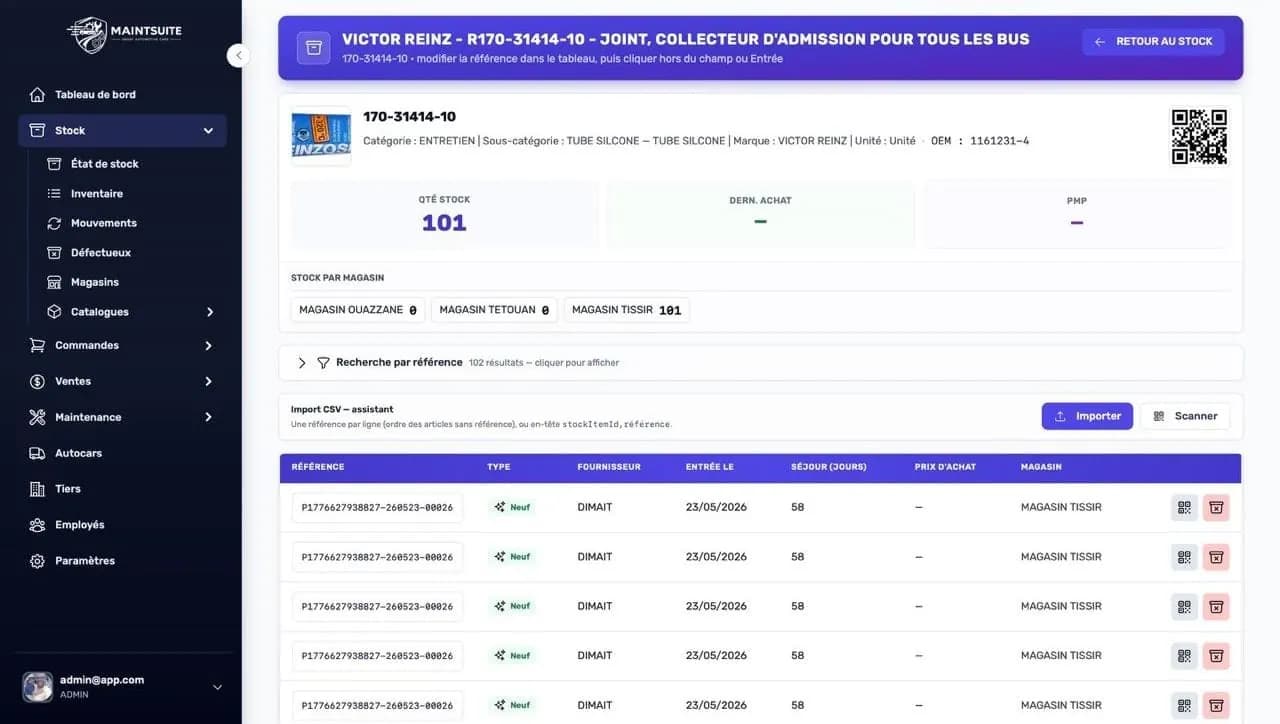Open Défectueux via its sidebar icon

(54, 253)
